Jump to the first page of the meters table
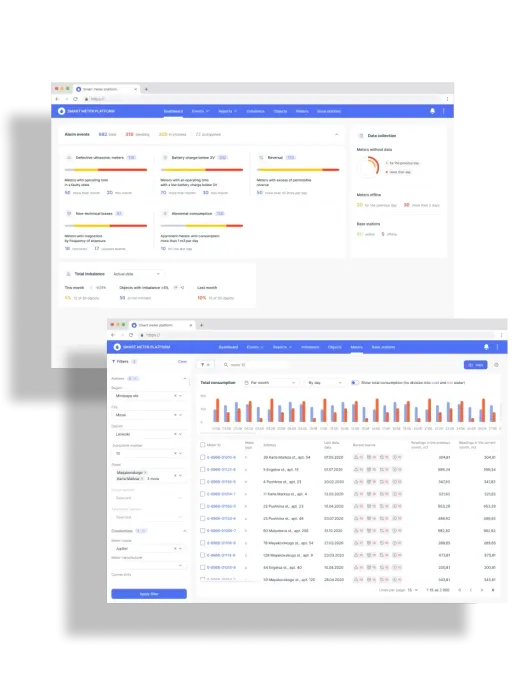This screenshot has height=700, width=527. point(459,590)
